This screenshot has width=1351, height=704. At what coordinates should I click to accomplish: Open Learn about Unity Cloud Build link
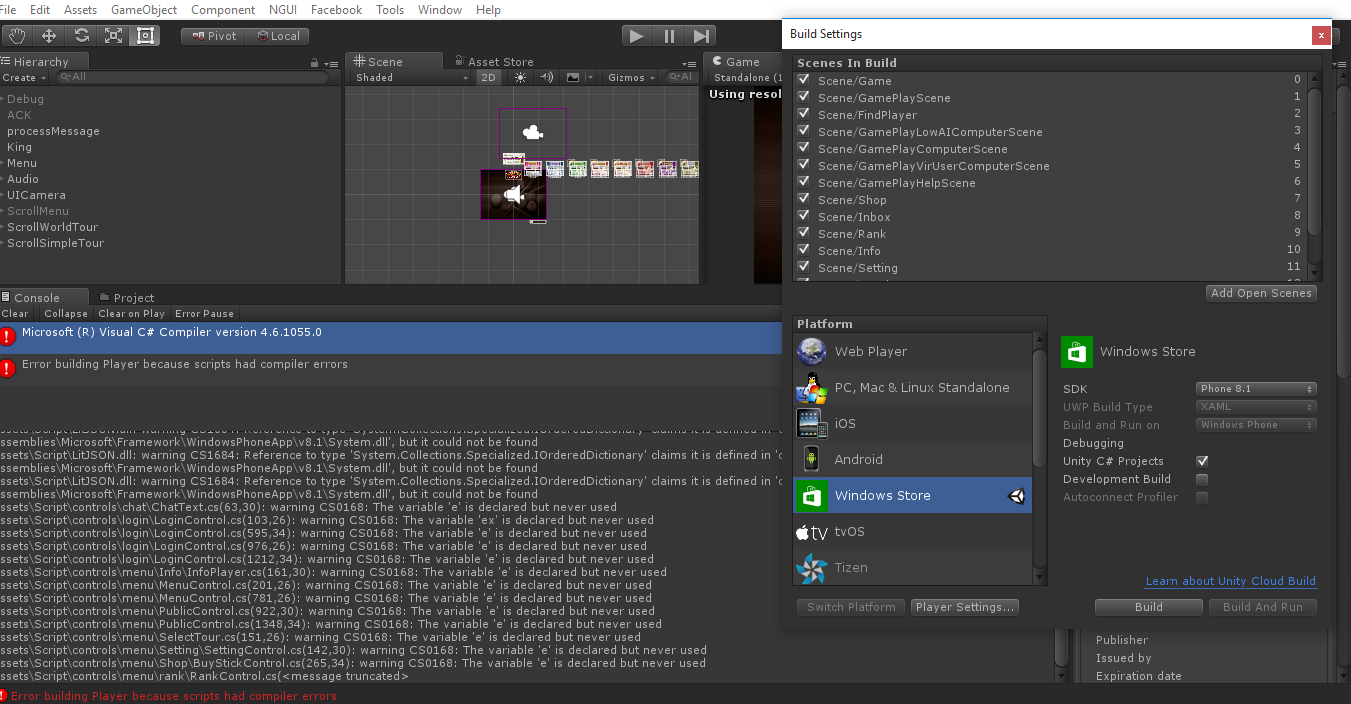[1230, 581]
